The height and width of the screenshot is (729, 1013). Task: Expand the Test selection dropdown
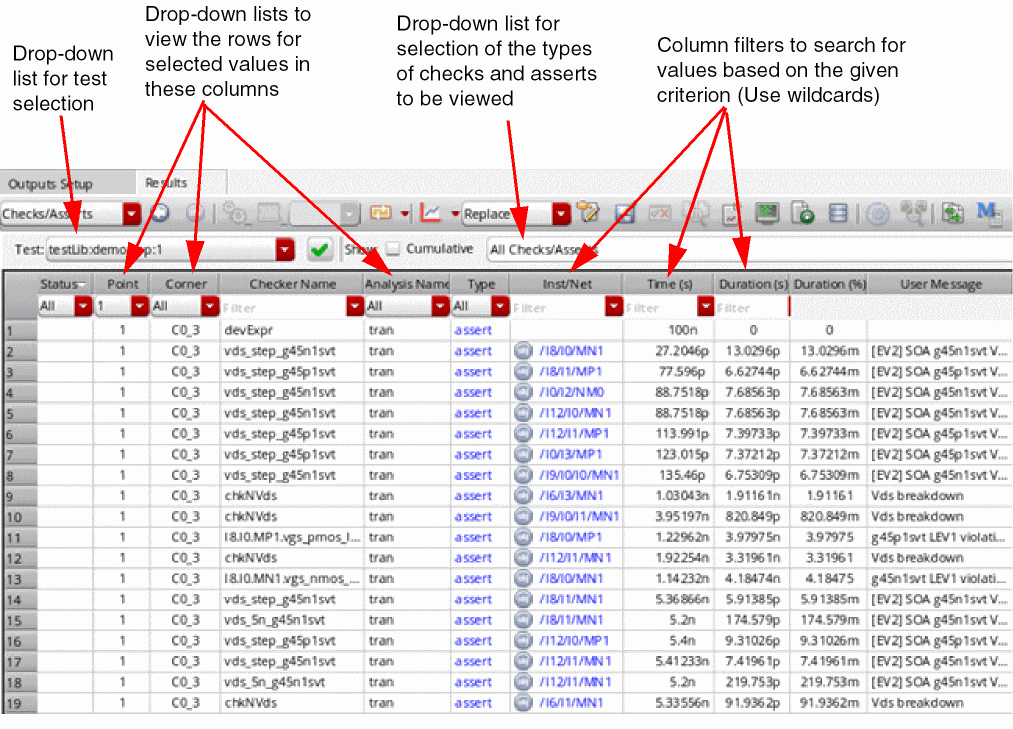point(286,250)
